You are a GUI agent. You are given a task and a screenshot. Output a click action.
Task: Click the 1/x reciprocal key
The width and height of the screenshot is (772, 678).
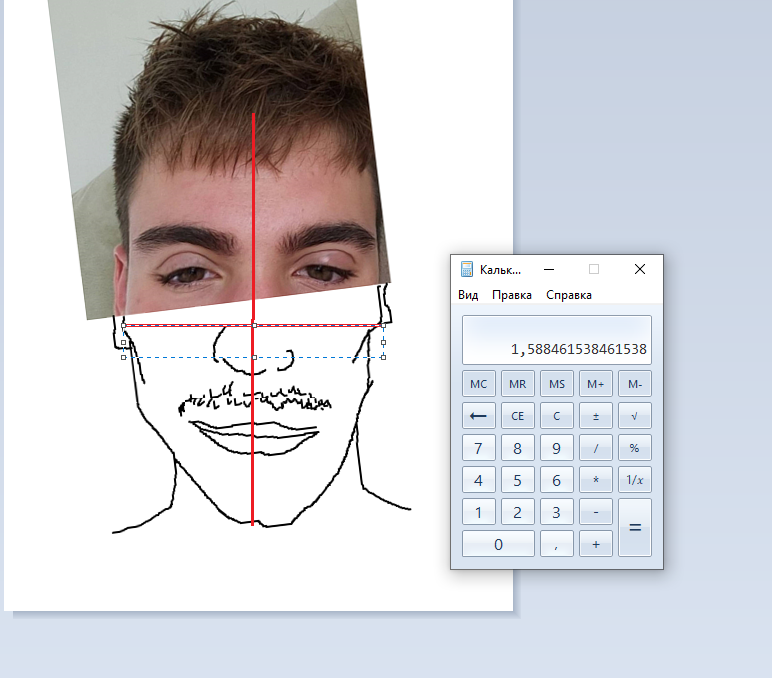pos(635,480)
